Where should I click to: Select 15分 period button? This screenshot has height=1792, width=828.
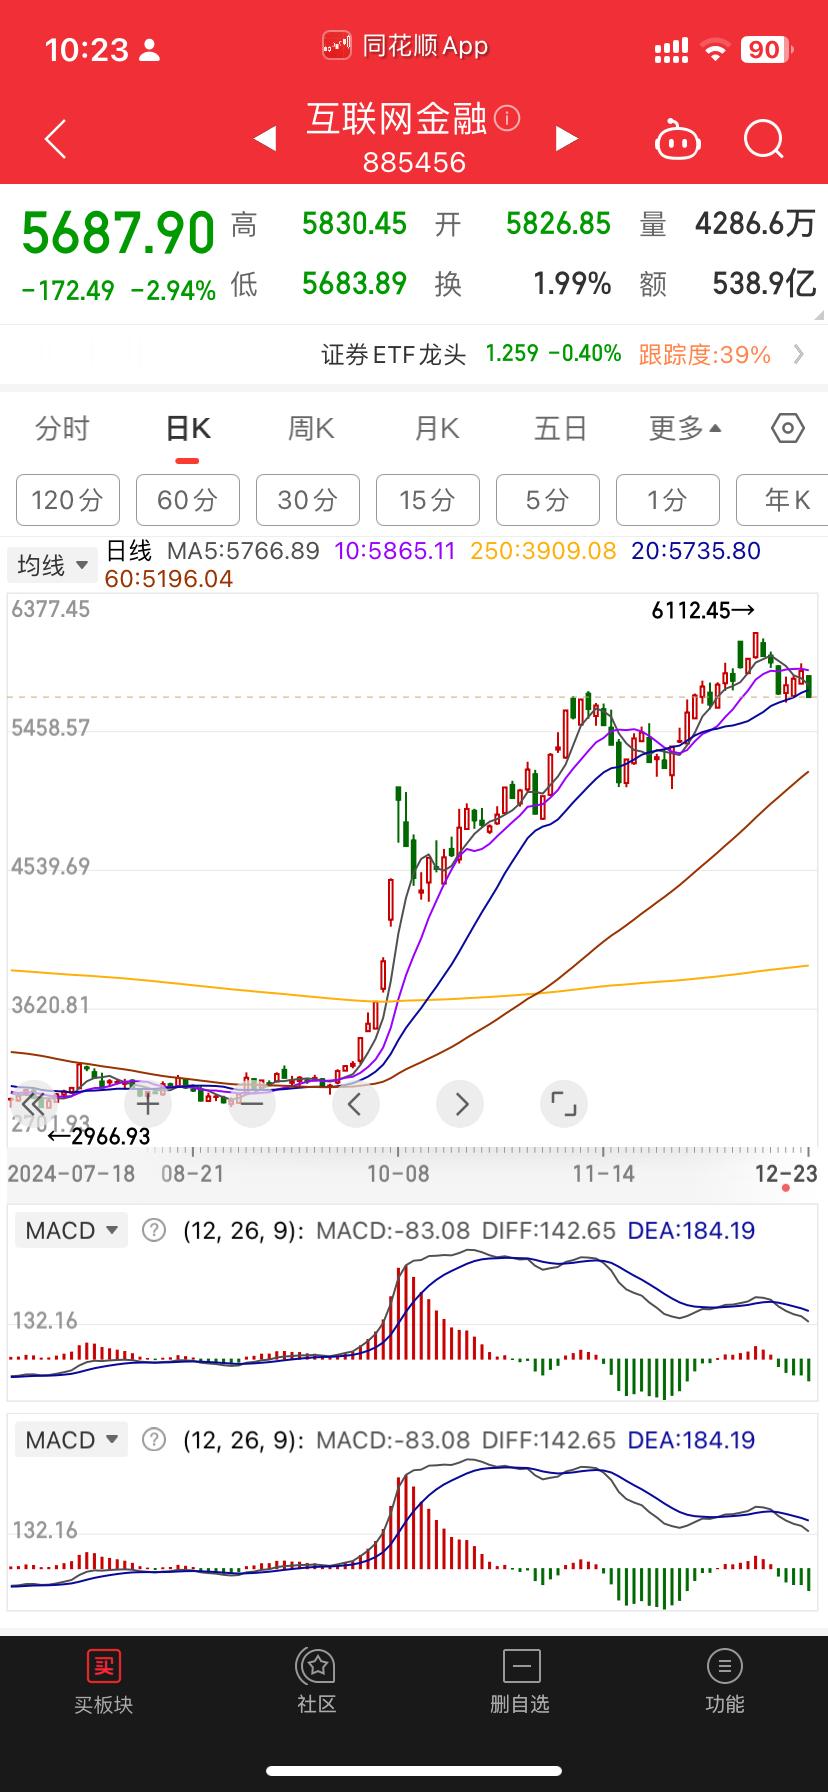pos(428,499)
